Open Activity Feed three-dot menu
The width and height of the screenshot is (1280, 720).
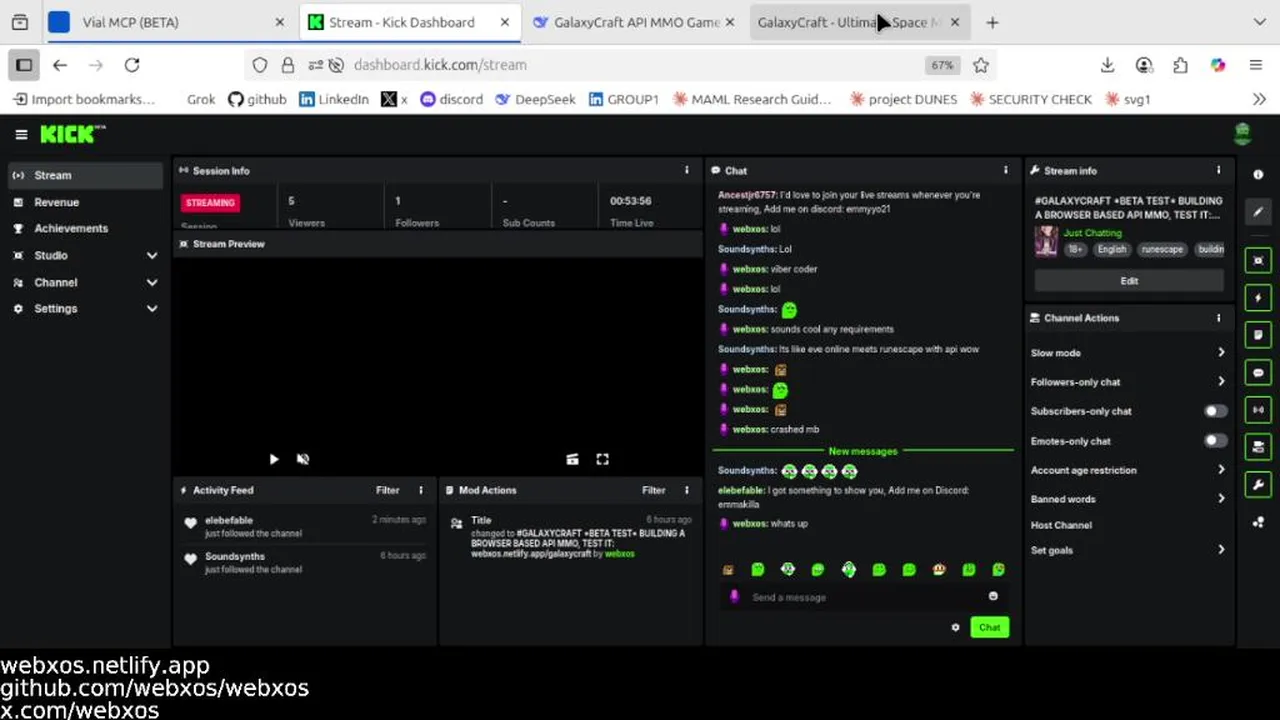420,490
